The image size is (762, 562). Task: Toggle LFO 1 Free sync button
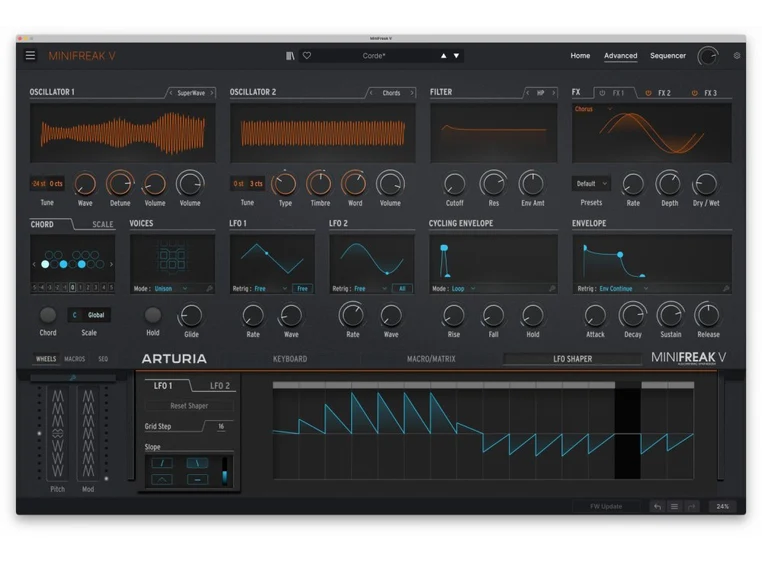point(302,289)
